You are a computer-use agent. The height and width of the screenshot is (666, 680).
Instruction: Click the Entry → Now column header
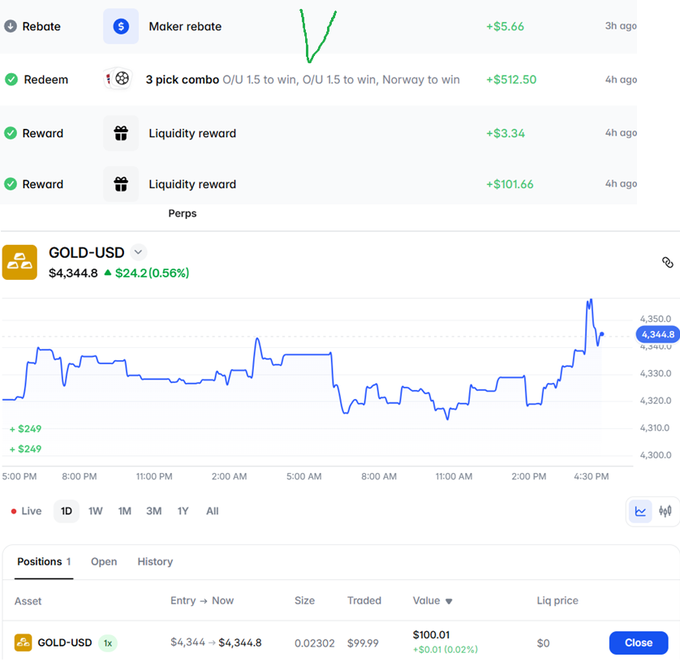pos(202,601)
